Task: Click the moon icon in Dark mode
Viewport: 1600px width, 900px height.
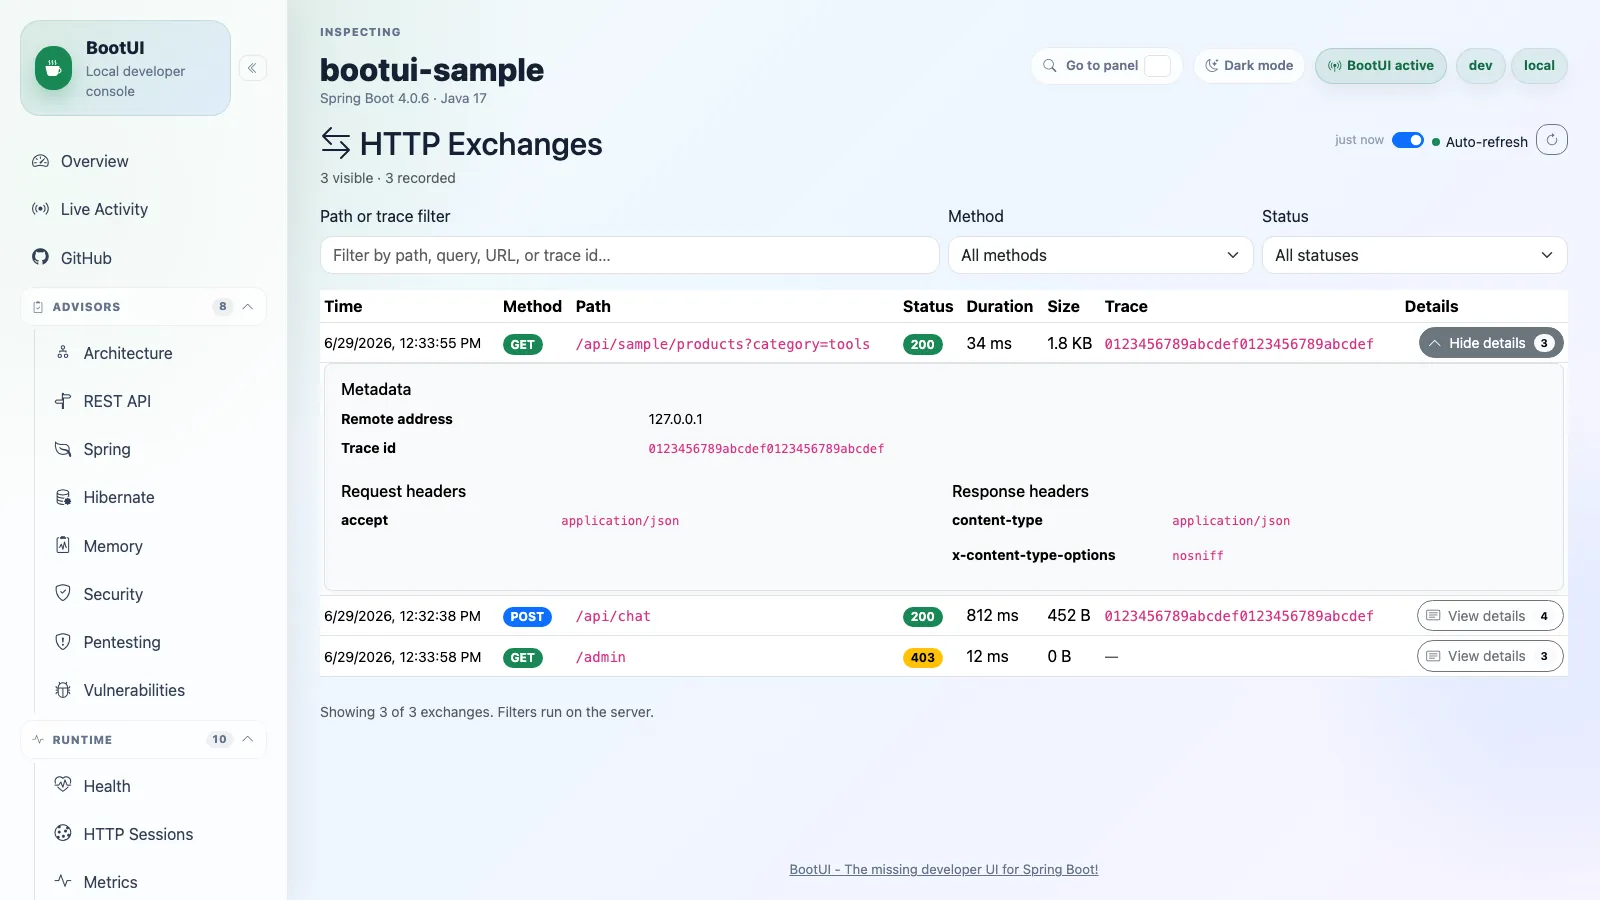Action: [x=1212, y=66]
